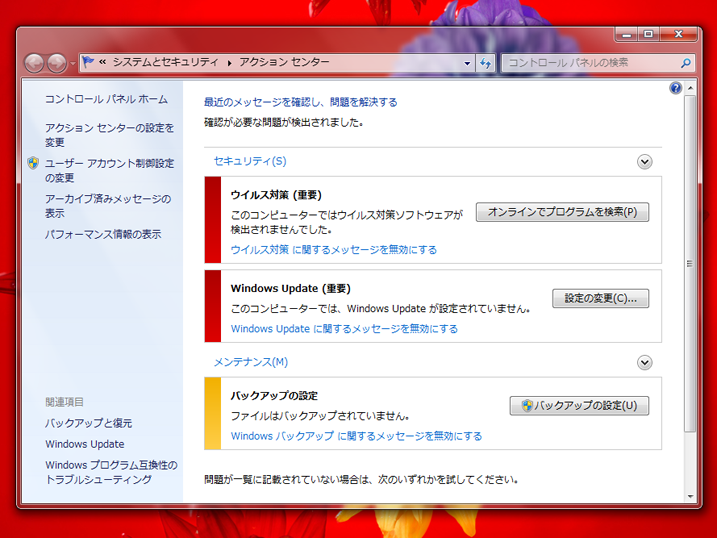Open Help via the blue question mark
717x538 pixels.
pyautogui.click(x=675, y=88)
